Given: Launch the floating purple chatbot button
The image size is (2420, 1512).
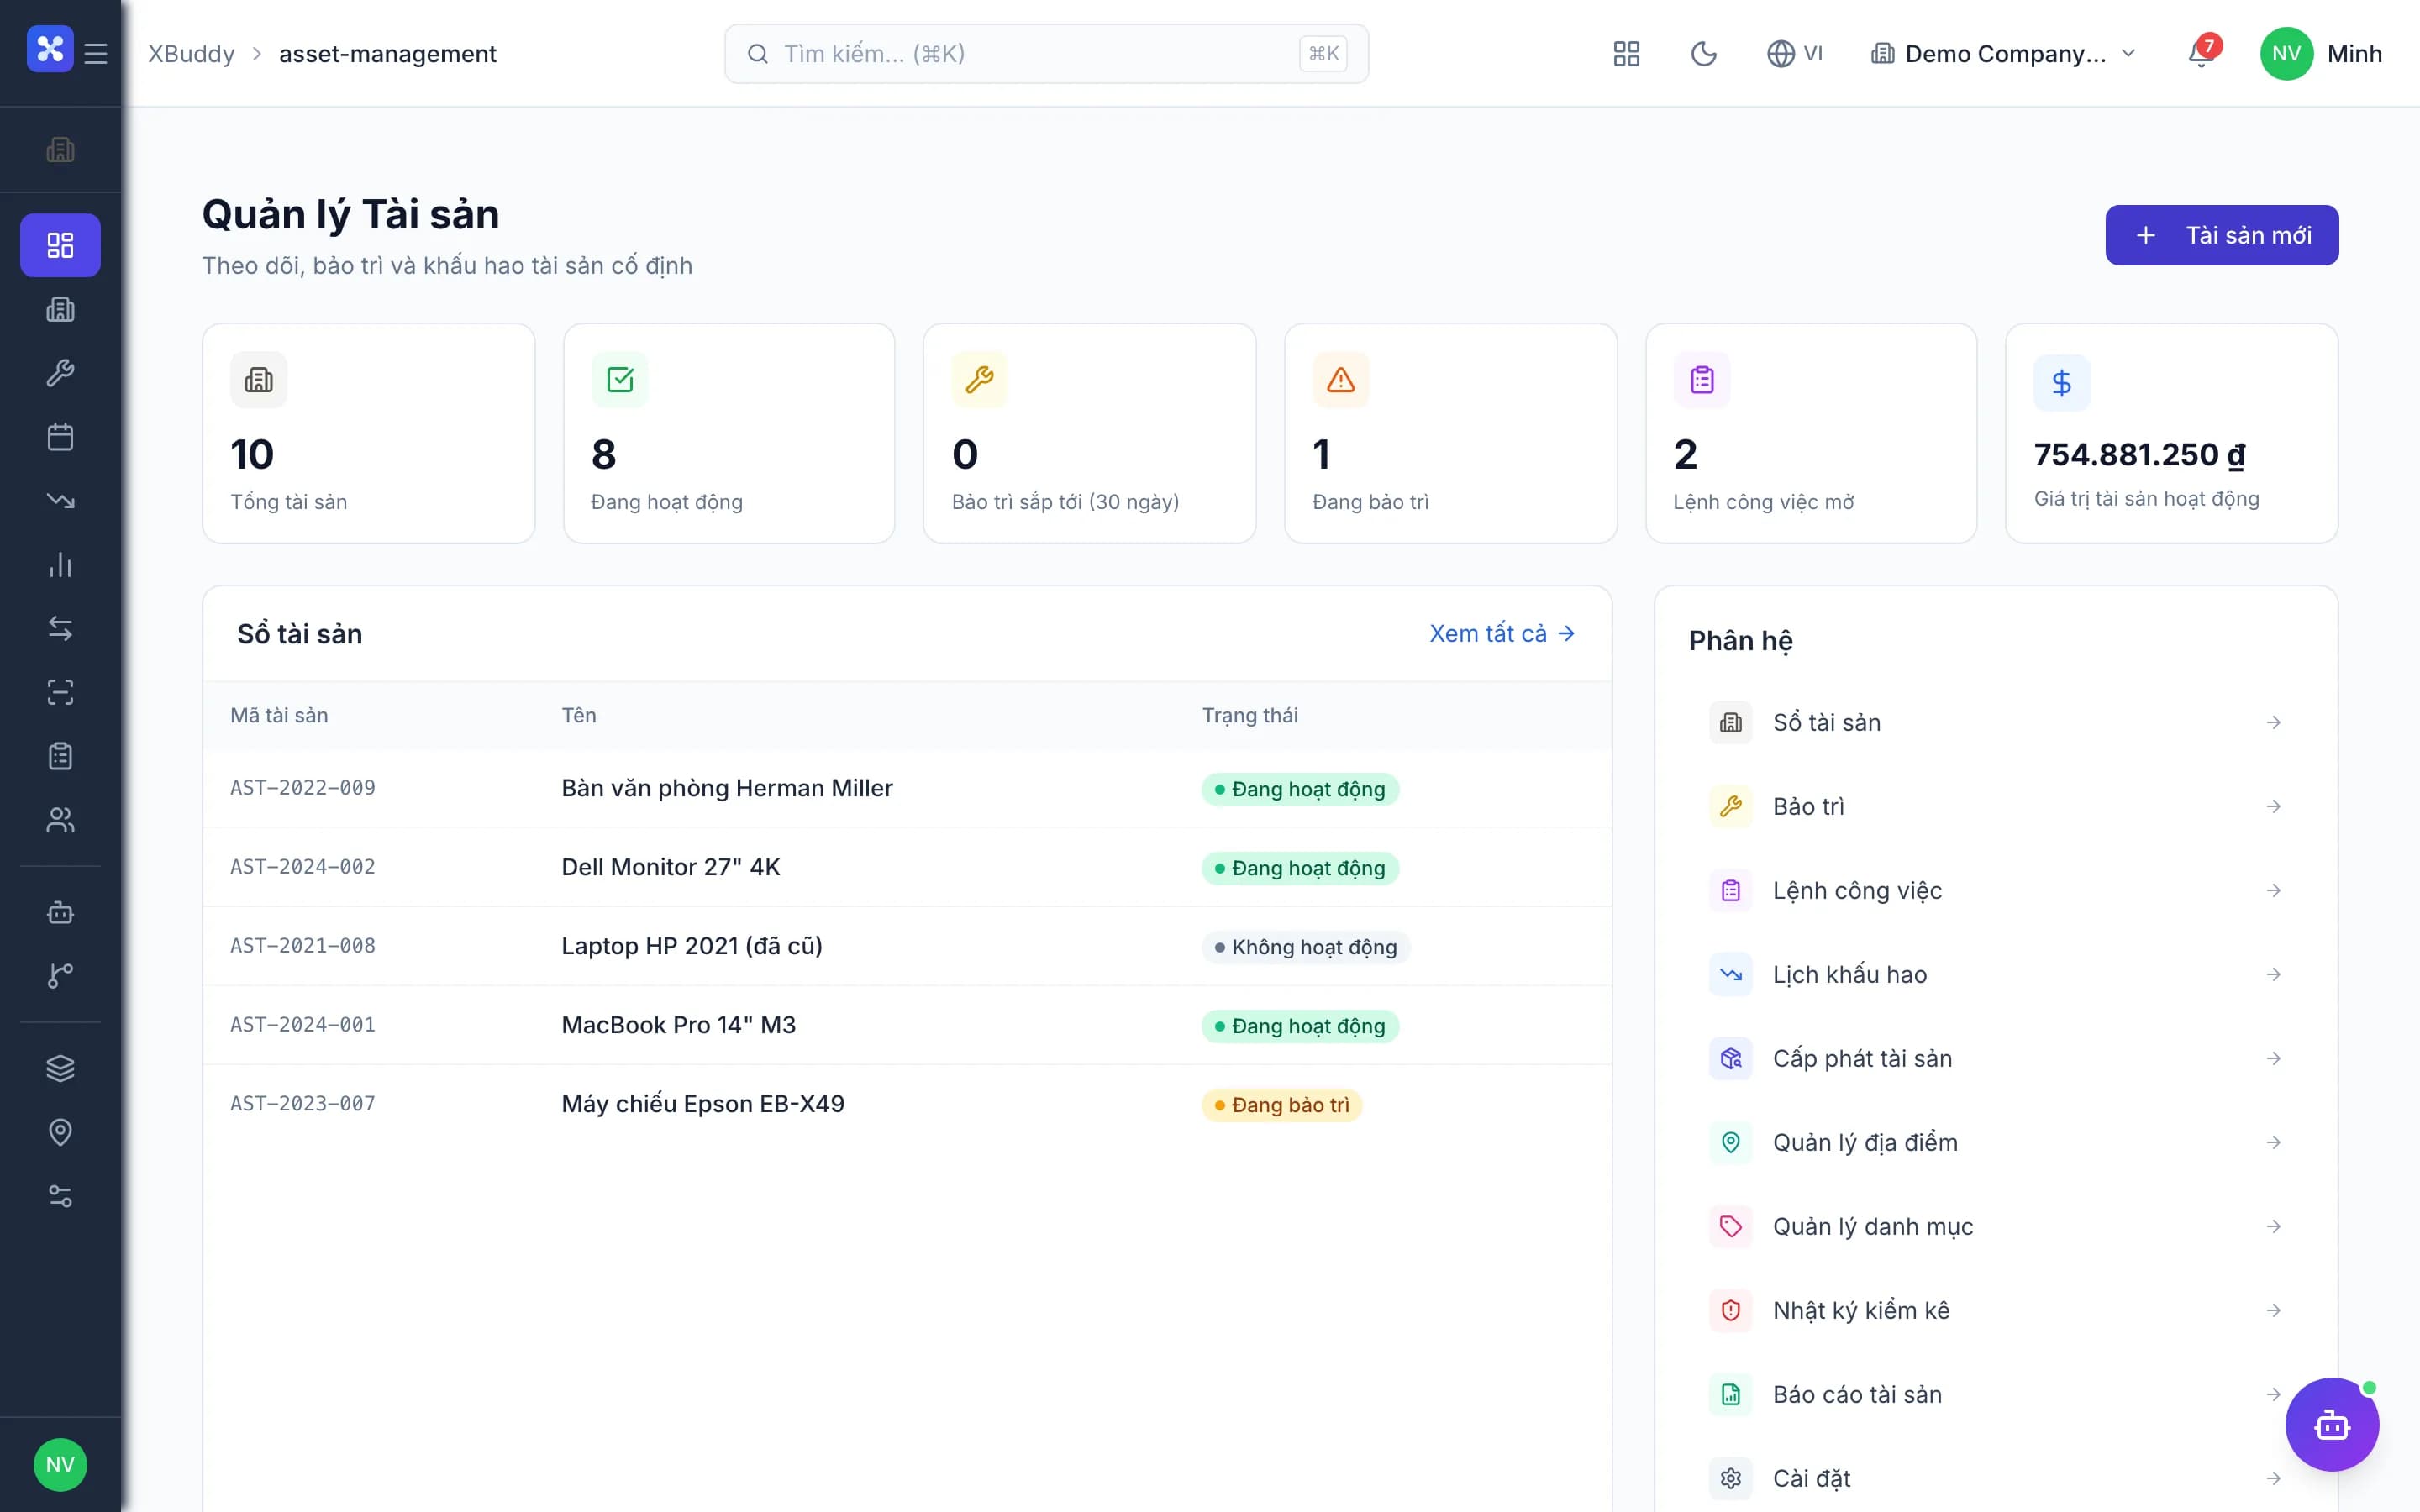Looking at the screenshot, I should [2332, 1425].
